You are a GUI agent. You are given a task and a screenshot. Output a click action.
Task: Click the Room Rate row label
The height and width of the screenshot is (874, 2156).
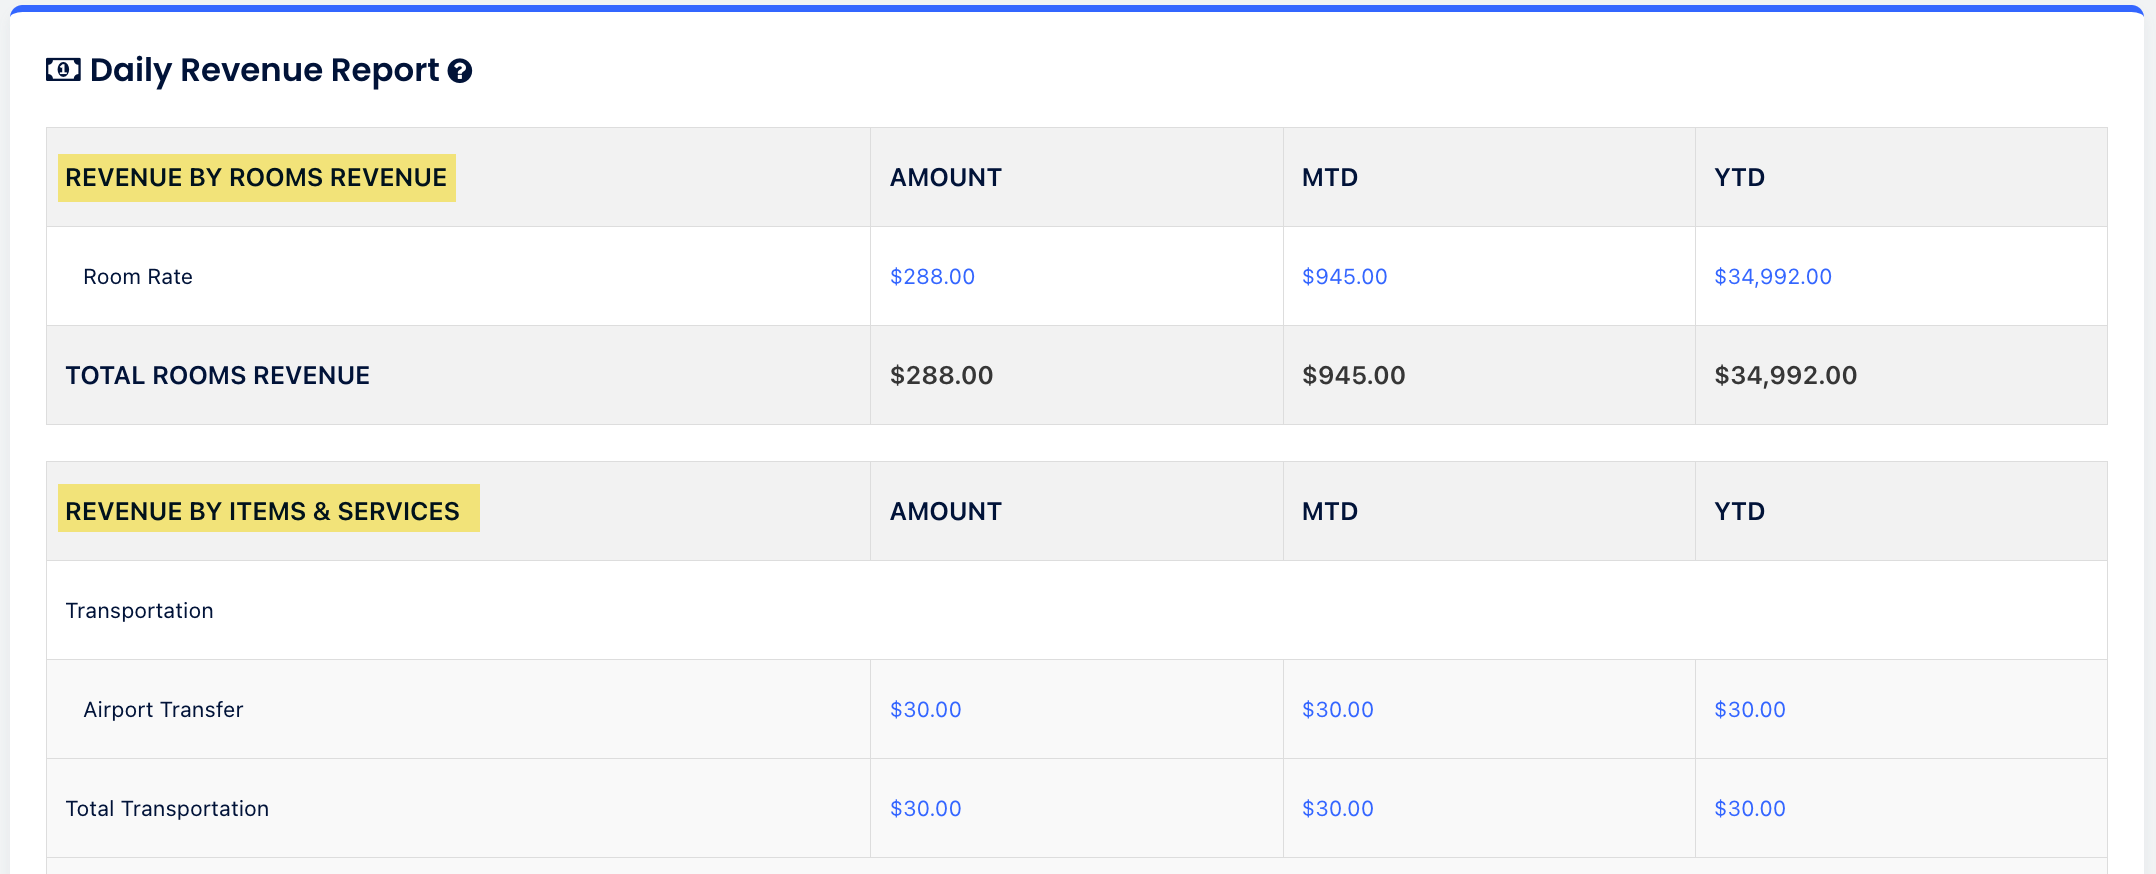coord(137,277)
